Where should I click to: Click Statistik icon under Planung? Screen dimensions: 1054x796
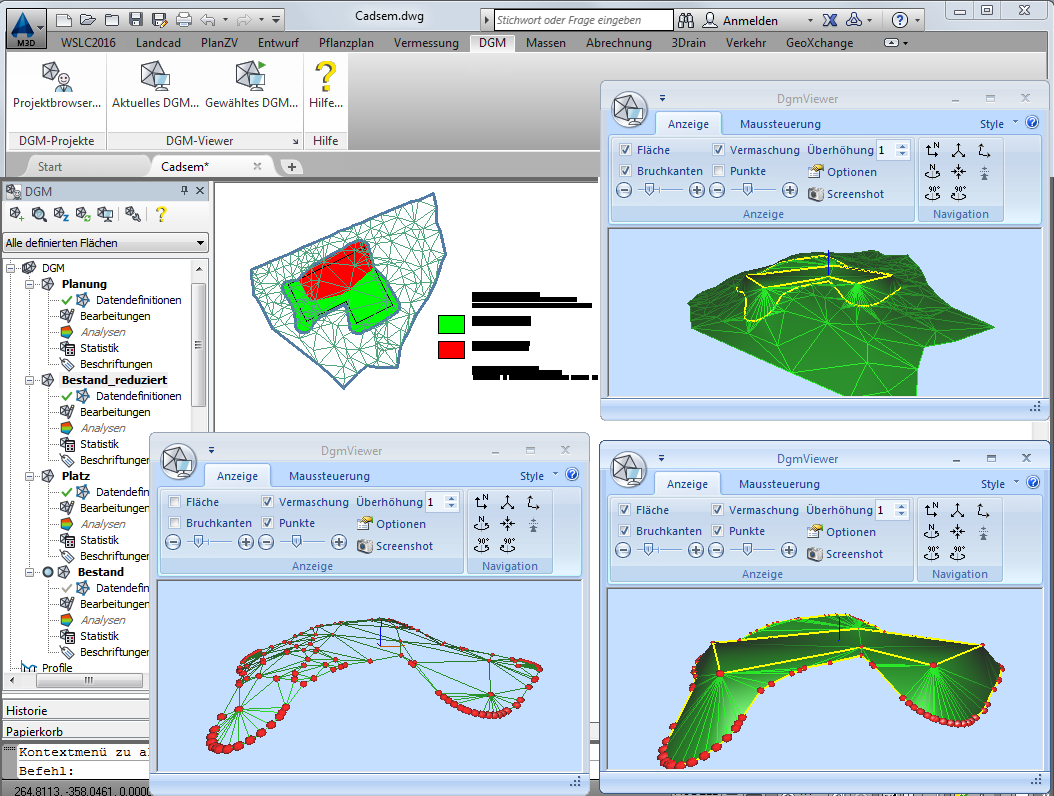point(68,348)
